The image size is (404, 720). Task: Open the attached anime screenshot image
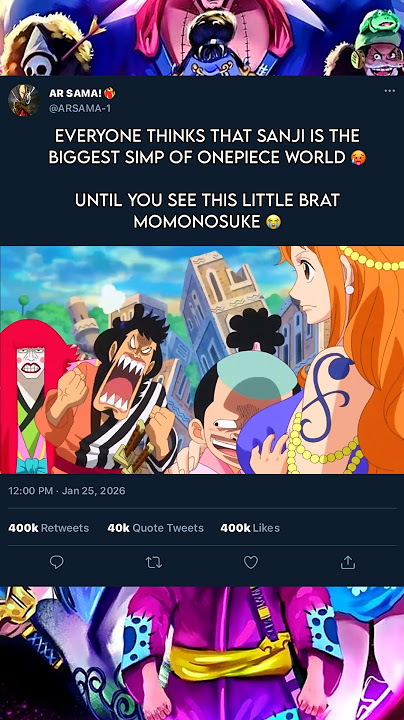click(x=202, y=360)
